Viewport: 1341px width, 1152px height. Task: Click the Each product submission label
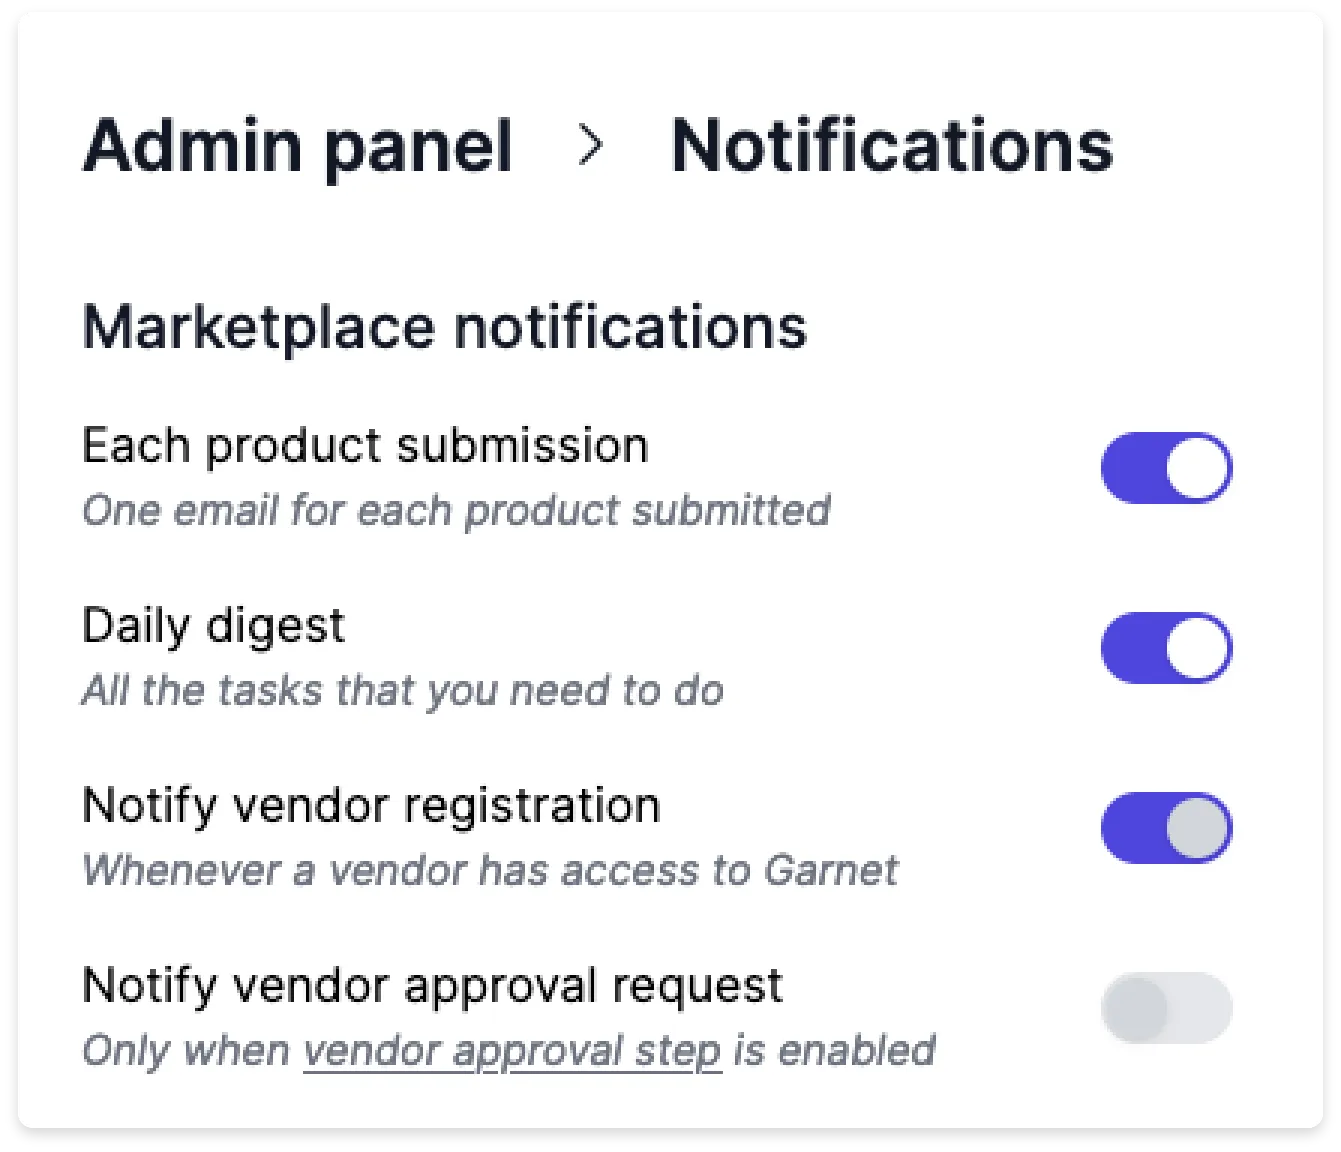[365, 446]
